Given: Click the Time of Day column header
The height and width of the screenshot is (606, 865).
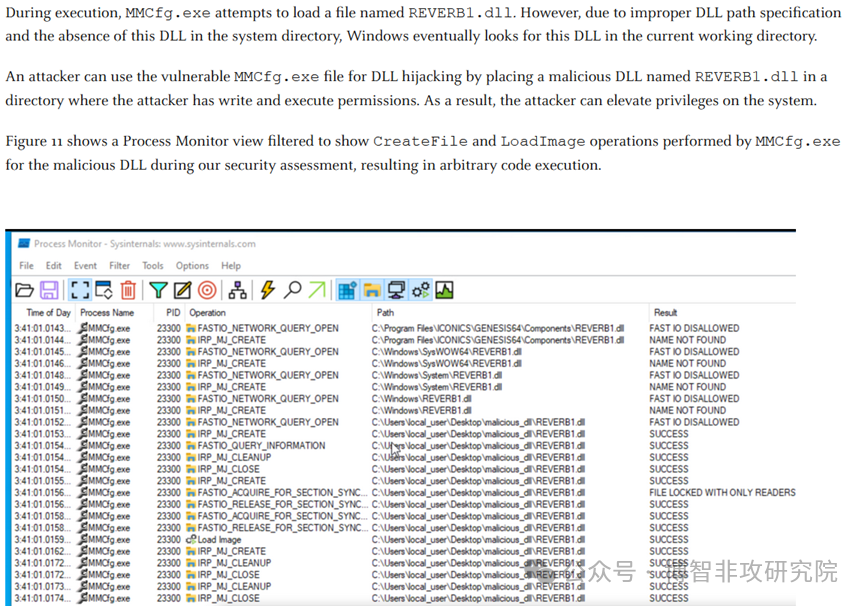Looking at the screenshot, I should point(48,313).
